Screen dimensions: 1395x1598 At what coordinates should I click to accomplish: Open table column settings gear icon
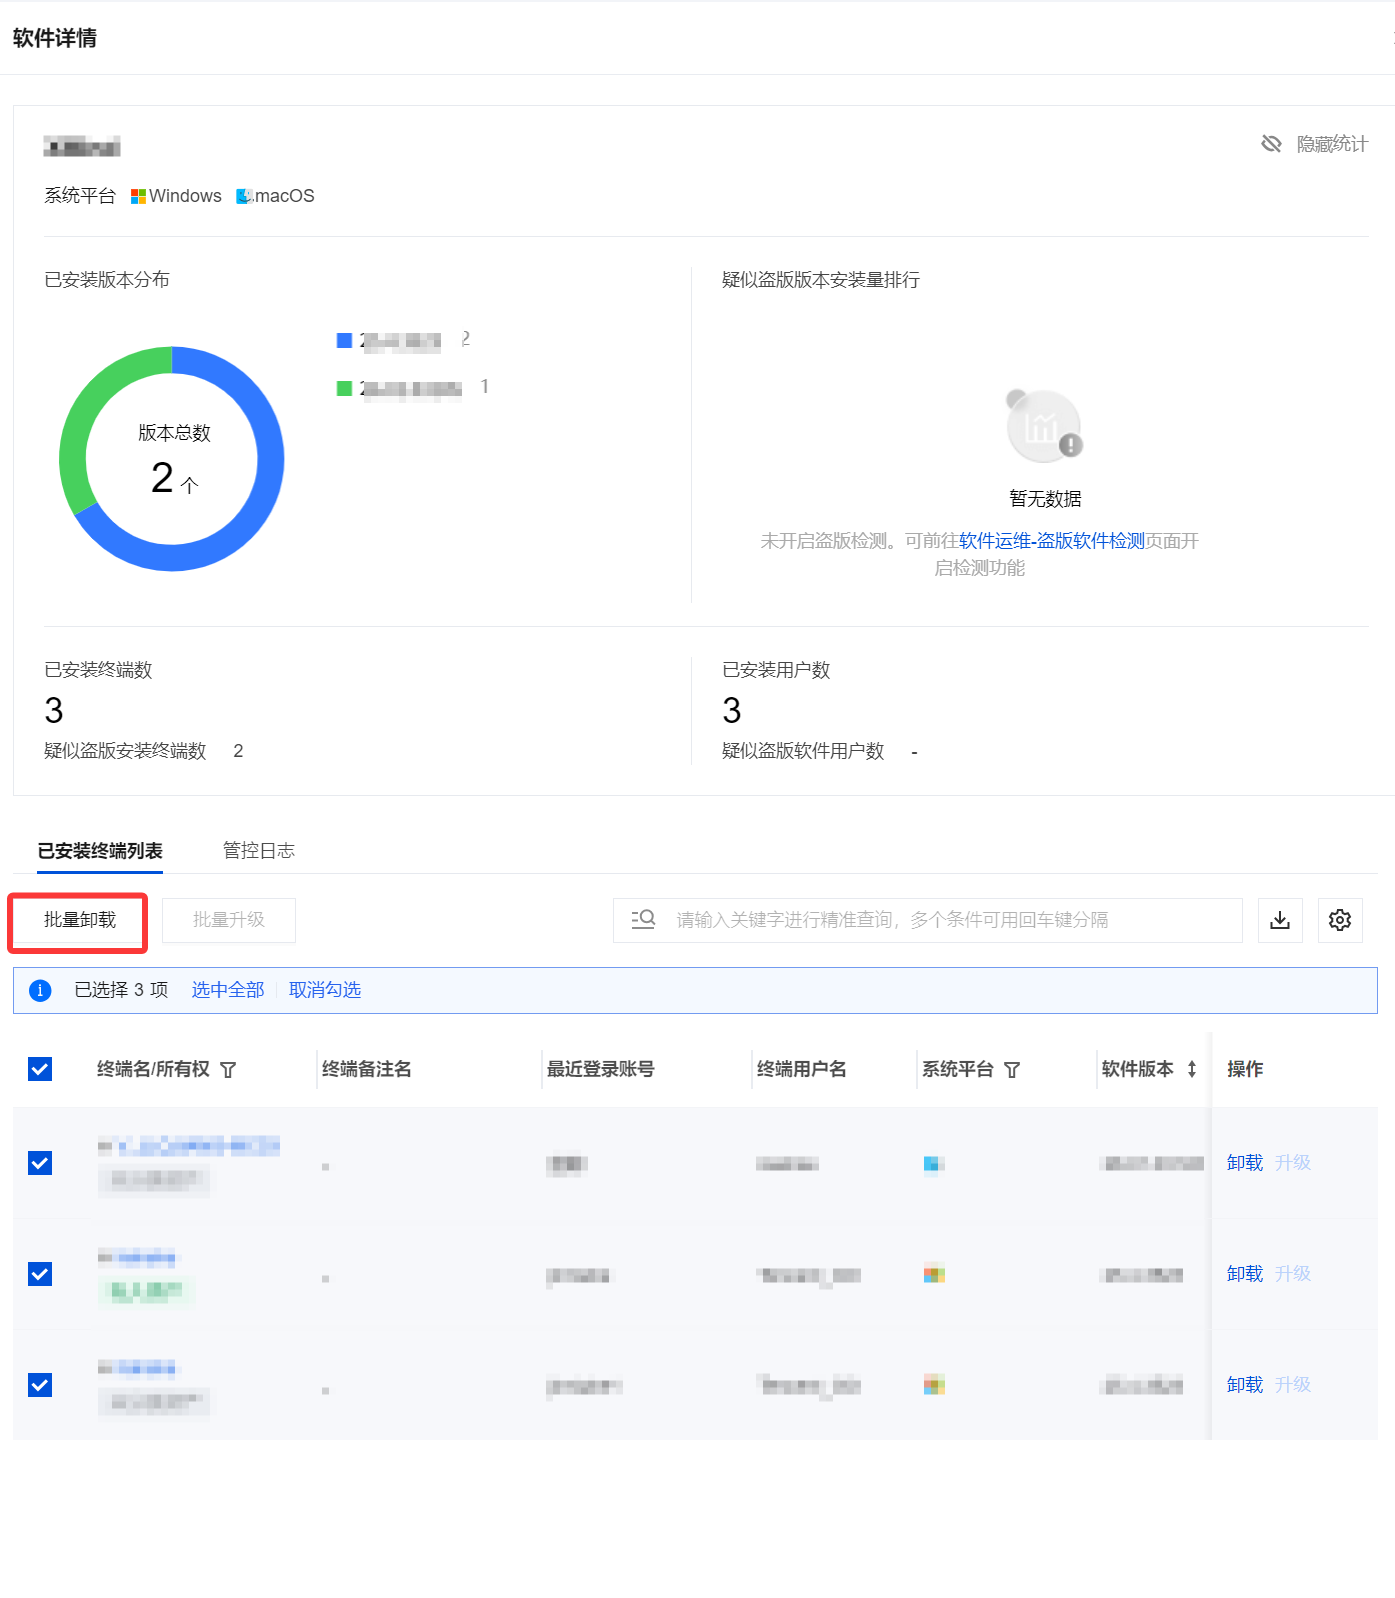(x=1340, y=920)
